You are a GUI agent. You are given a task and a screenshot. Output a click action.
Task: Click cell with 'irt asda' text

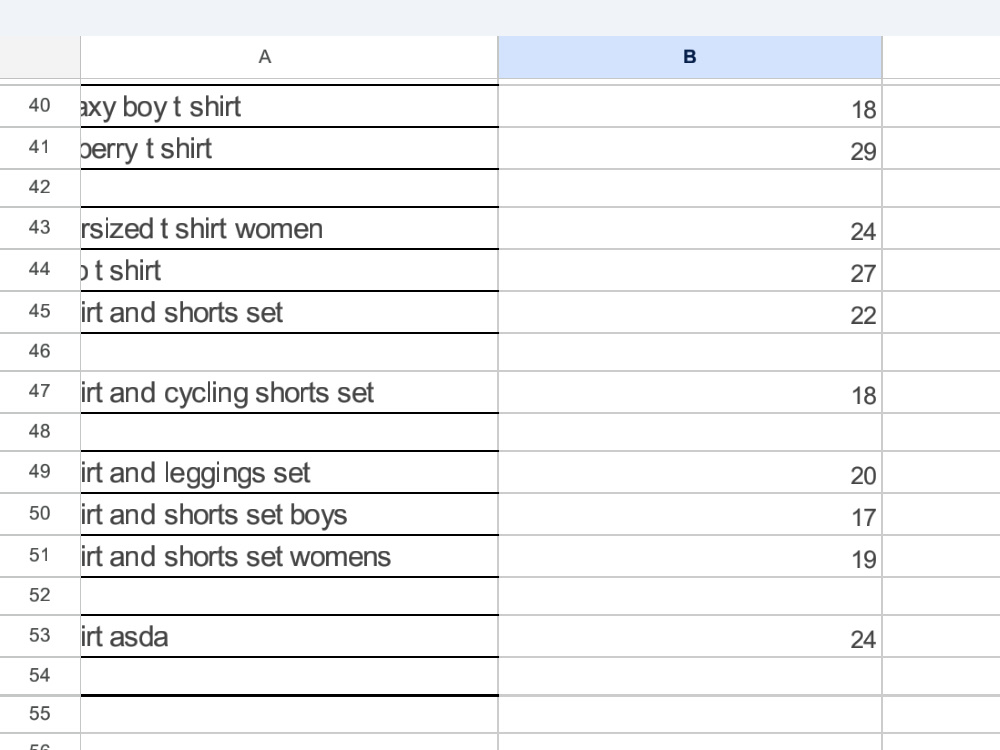289,636
